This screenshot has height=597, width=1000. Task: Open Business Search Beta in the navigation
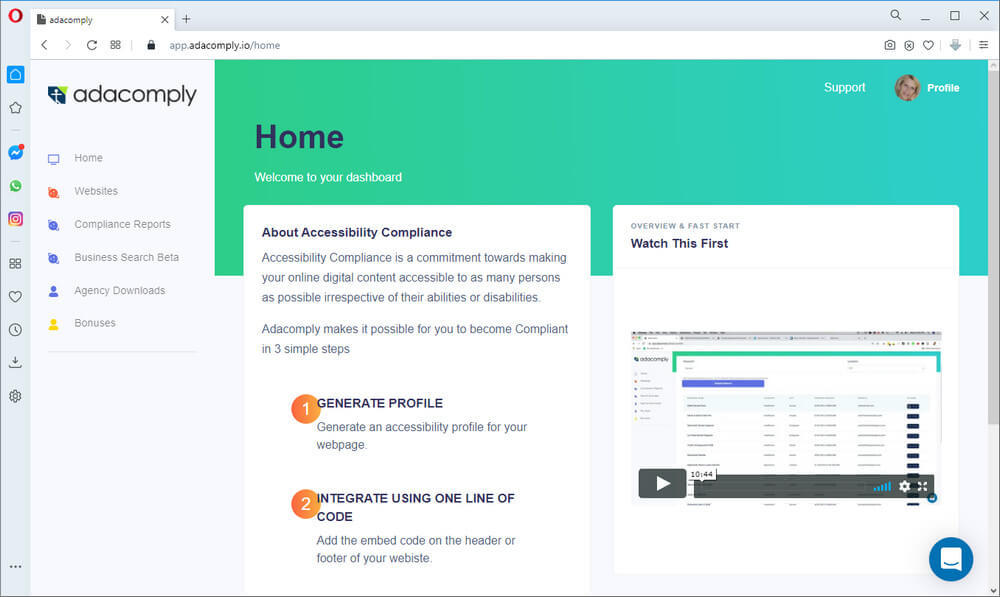[126, 257]
